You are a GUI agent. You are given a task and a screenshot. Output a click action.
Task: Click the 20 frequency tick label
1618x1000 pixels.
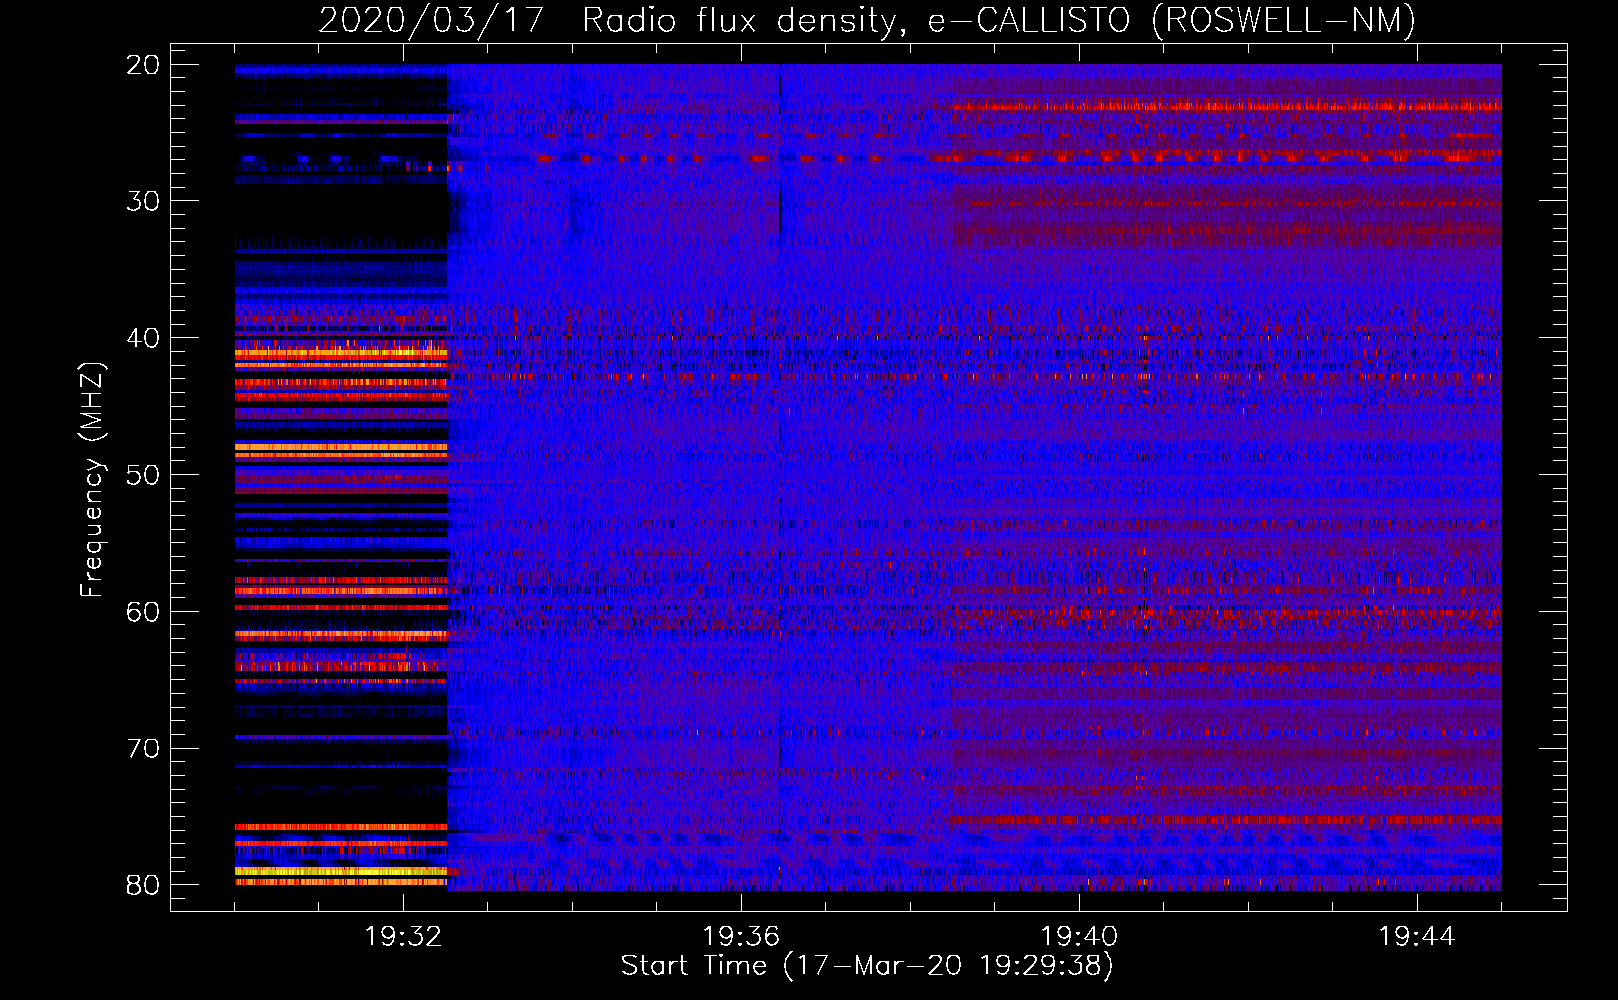coord(143,65)
